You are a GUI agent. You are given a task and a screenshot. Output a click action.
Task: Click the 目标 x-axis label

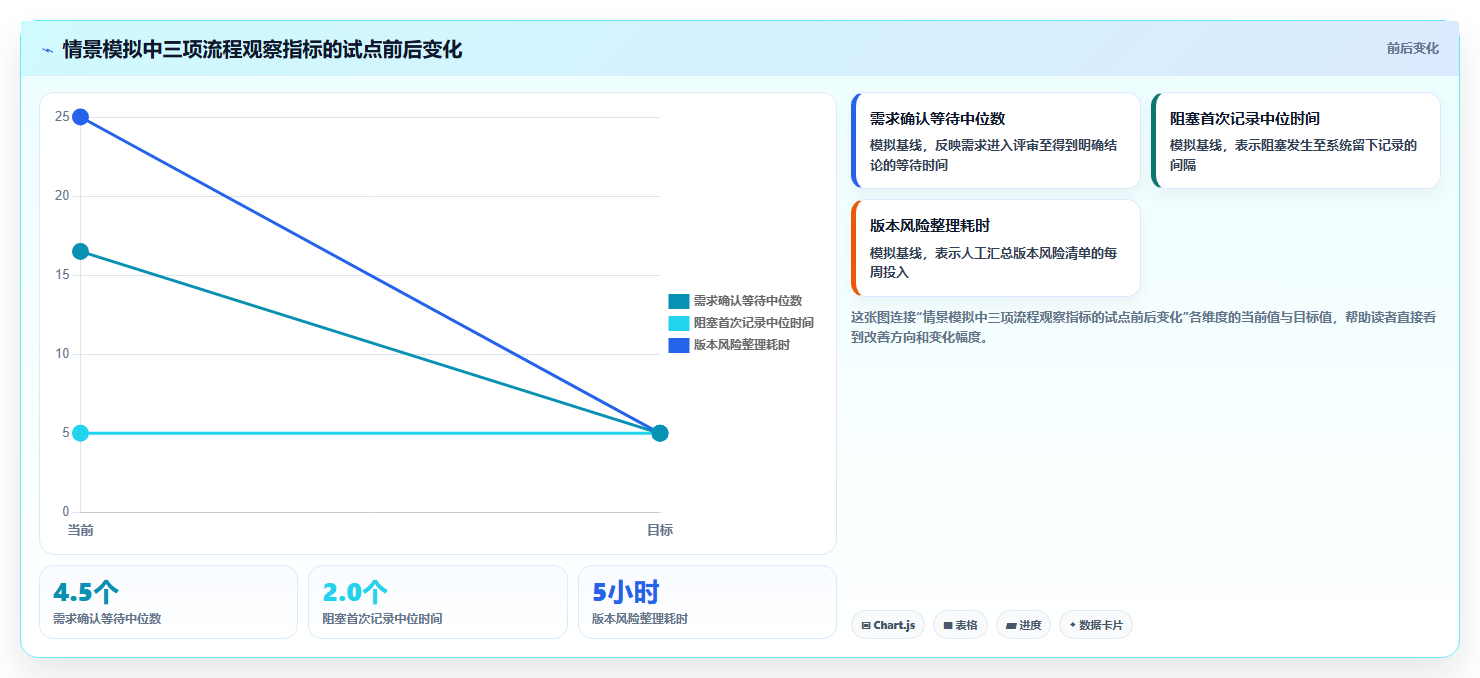[x=660, y=530]
